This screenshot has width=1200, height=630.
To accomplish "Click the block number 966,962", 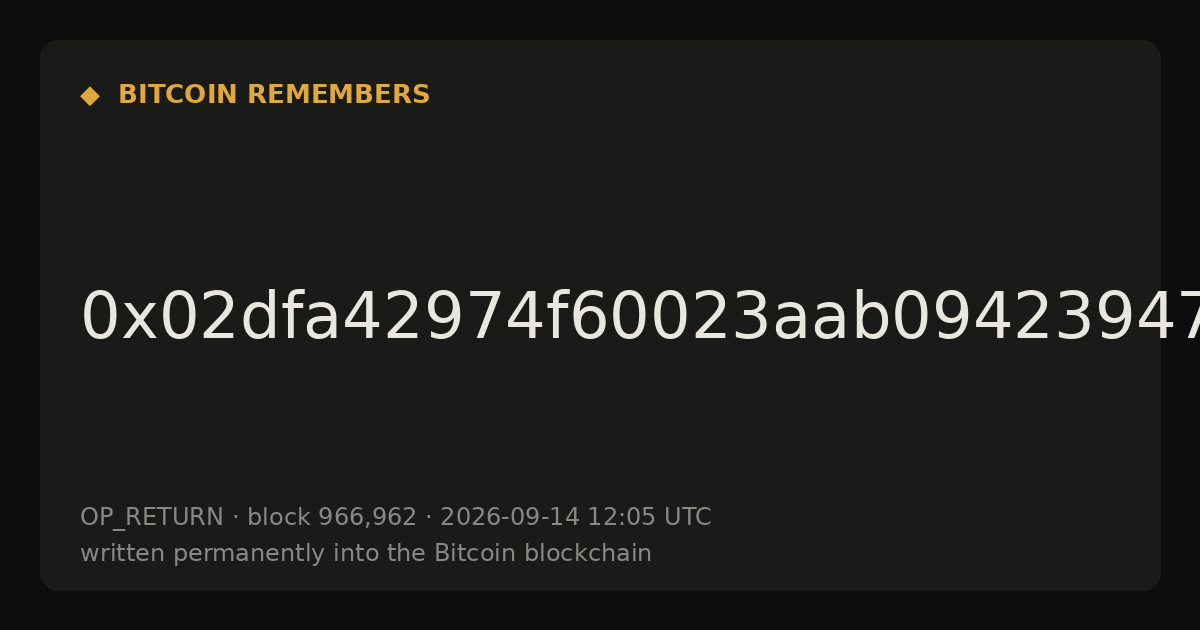I will click(x=367, y=518).
